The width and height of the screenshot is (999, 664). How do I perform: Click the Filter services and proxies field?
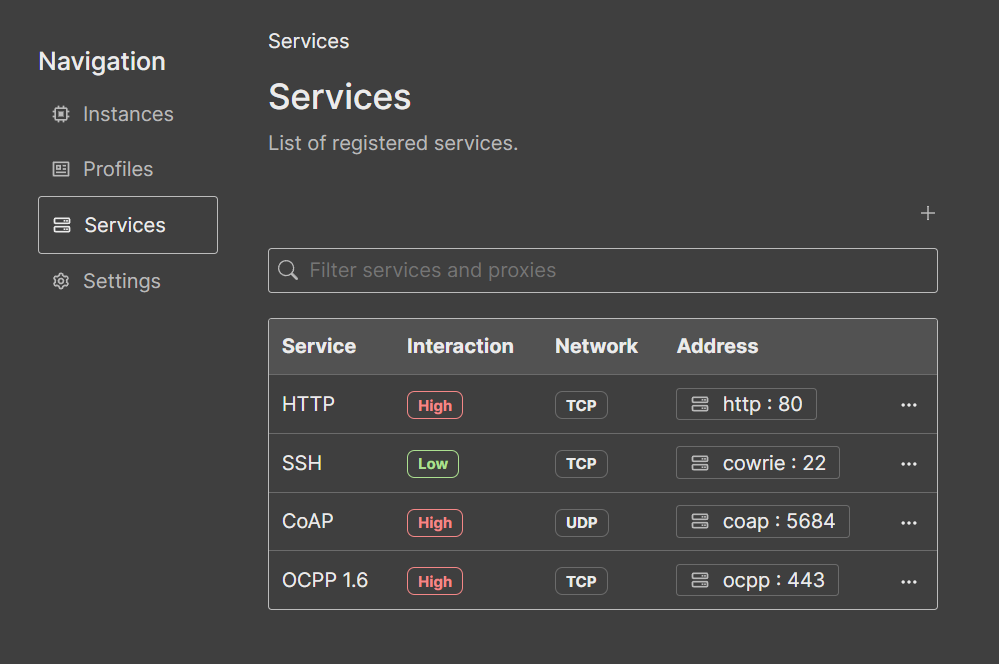click(615, 270)
